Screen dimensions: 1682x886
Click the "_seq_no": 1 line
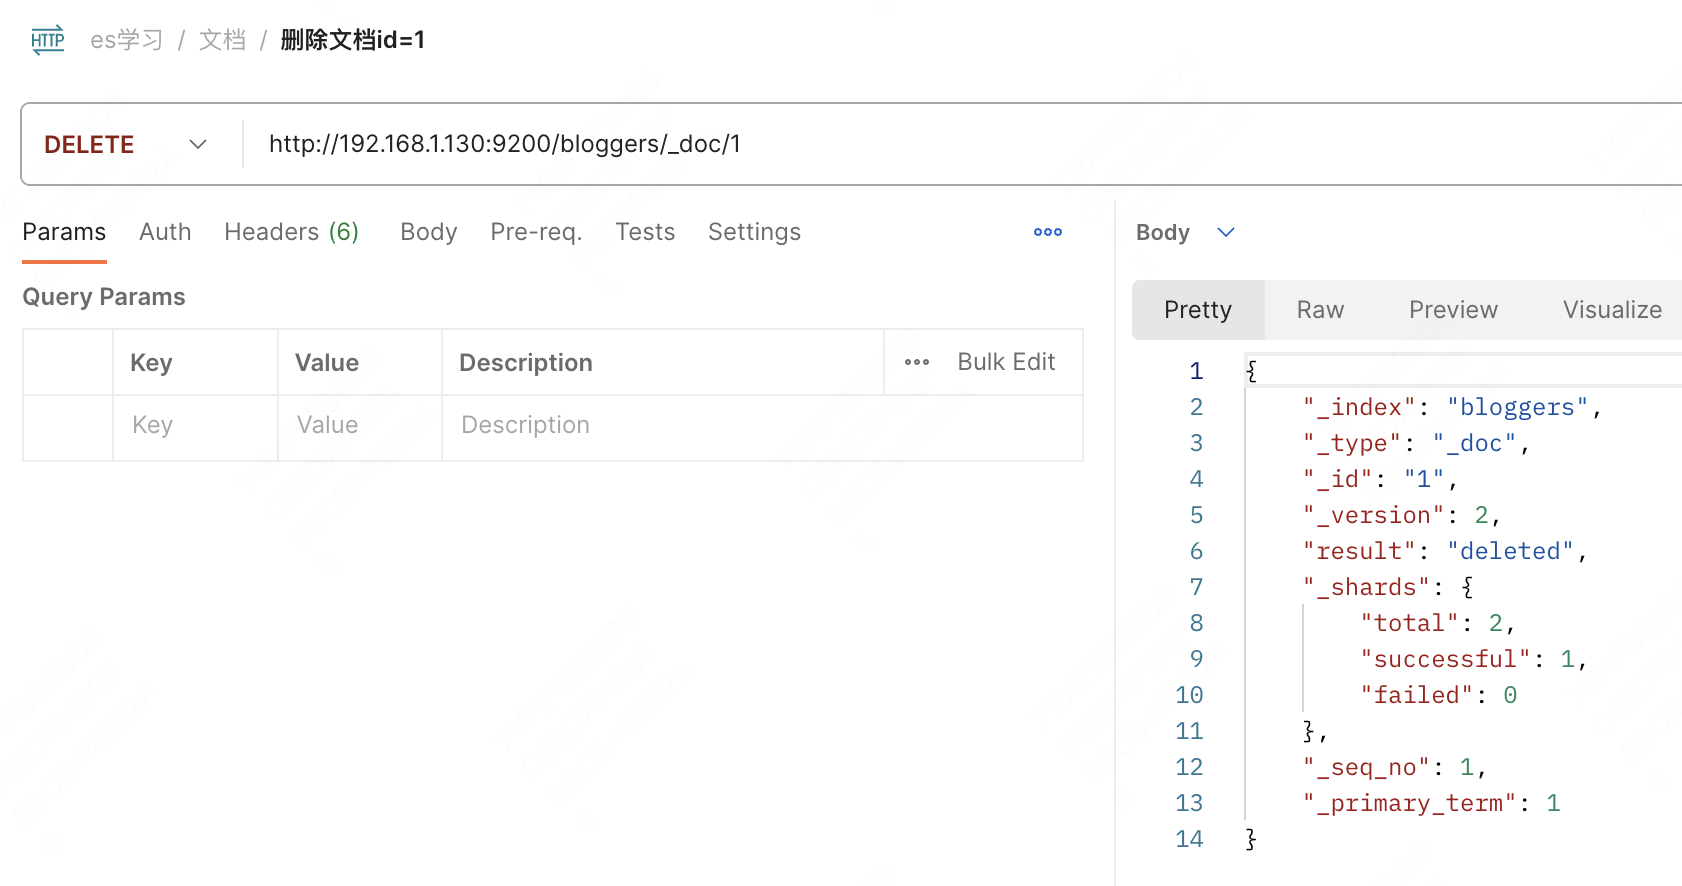(1394, 767)
